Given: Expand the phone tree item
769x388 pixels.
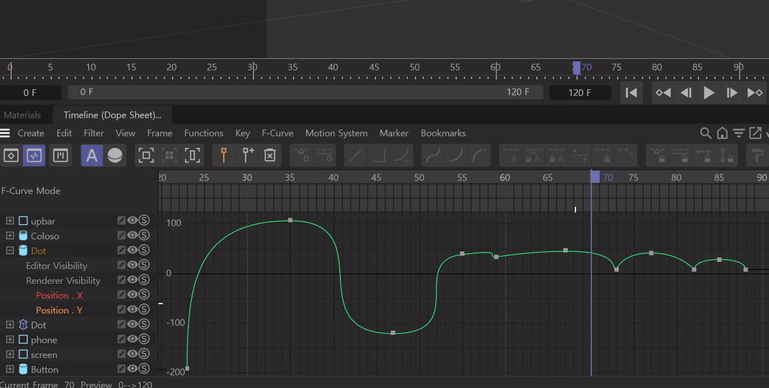Looking at the screenshot, I should (x=10, y=339).
